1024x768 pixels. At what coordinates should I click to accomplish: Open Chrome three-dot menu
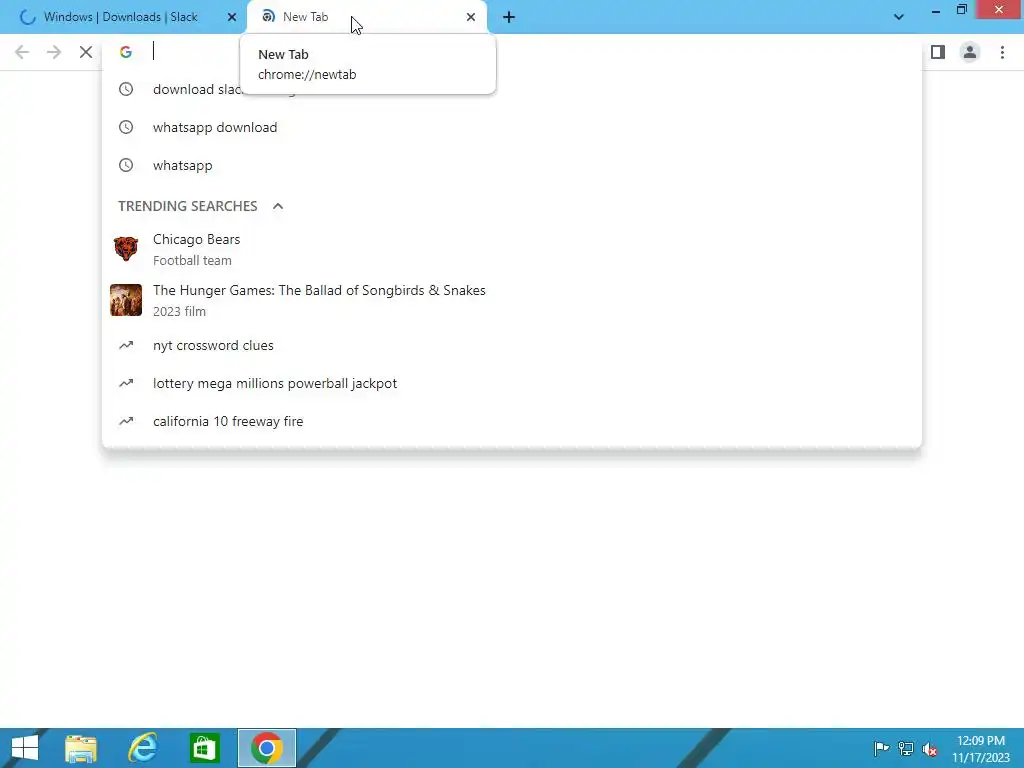coord(1002,52)
